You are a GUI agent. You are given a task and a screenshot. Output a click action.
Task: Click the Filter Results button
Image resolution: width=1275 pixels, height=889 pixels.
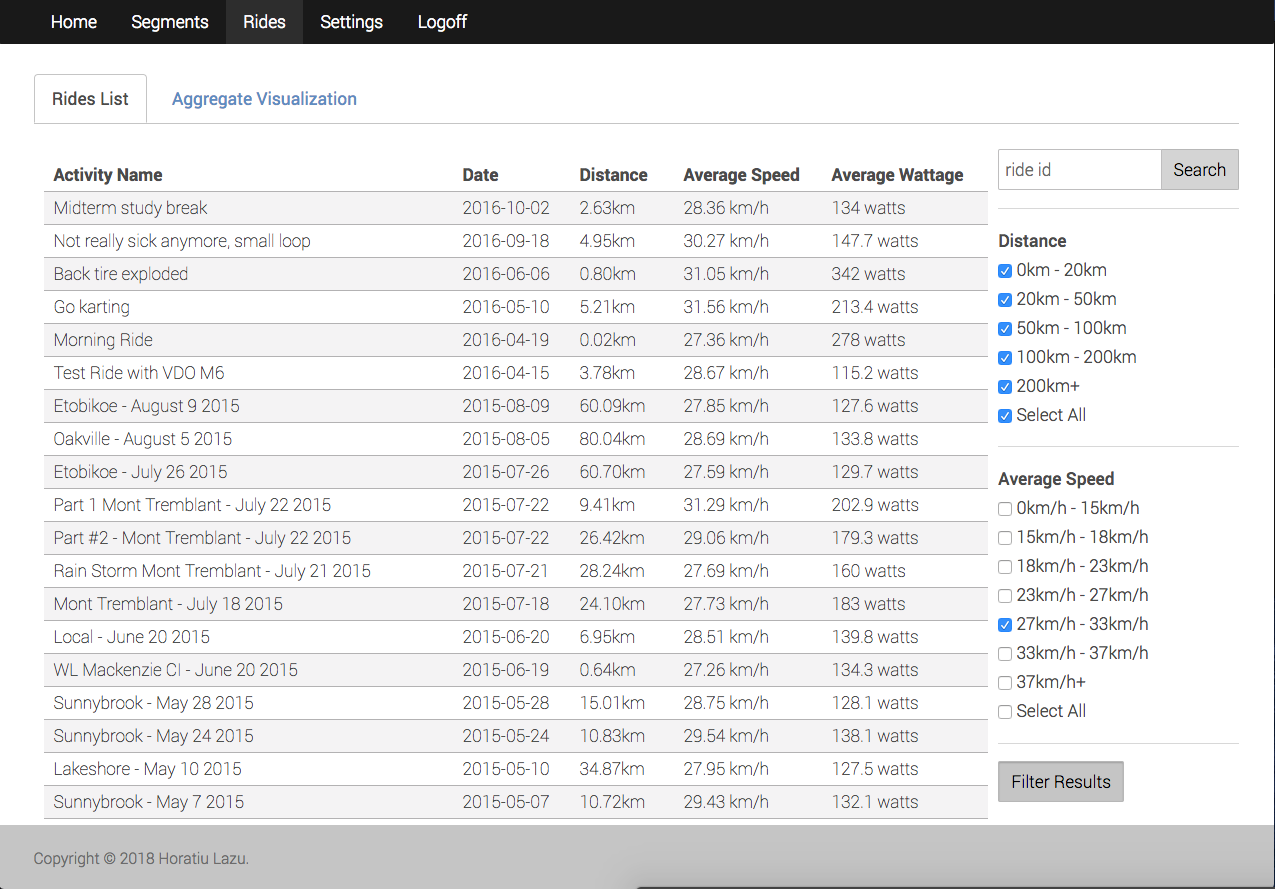pyautogui.click(x=1061, y=782)
